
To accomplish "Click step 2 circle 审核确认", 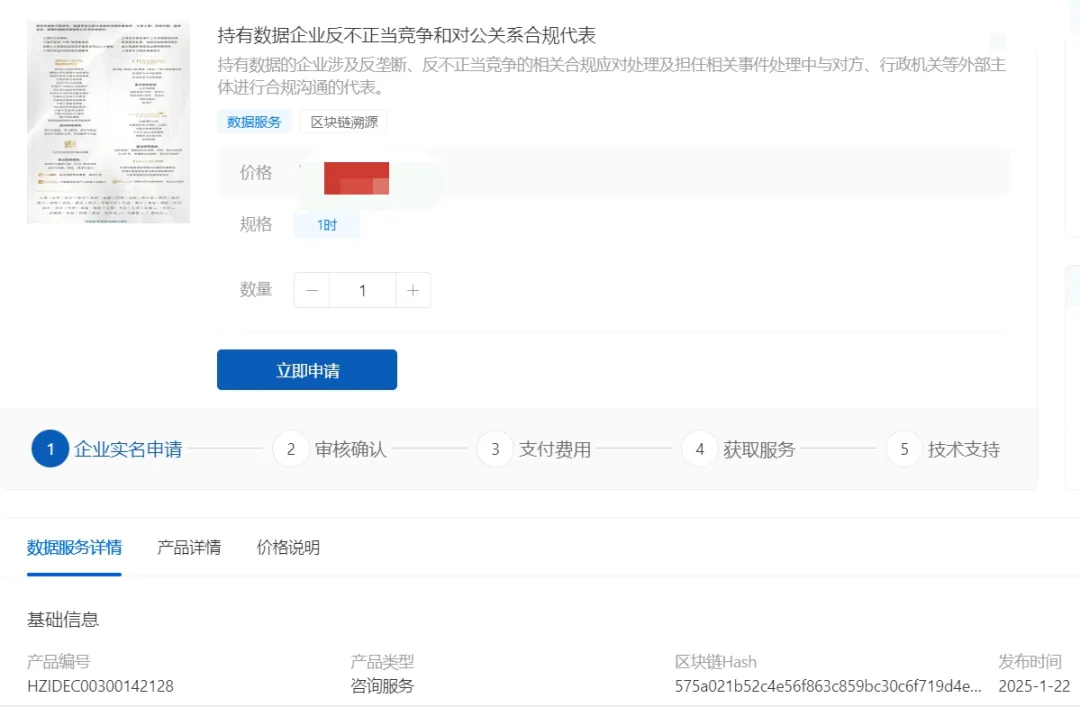I will click(x=290, y=449).
